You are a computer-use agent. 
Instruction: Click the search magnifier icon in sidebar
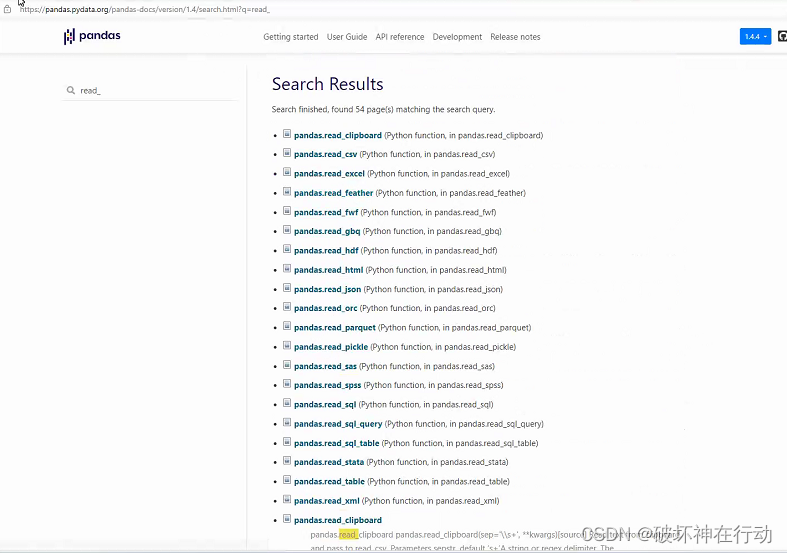pyautogui.click(x=71, y=90)
